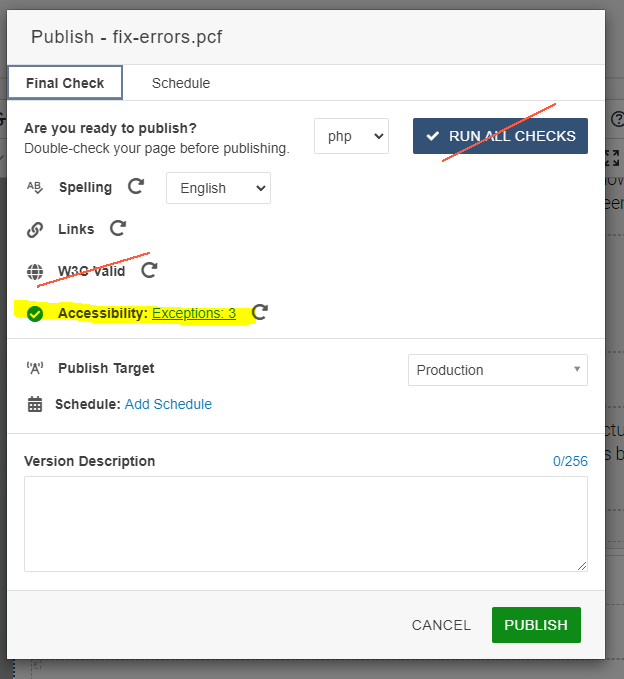Rerun the Accessibility check refresh icon
This screenshot has height=679, width=624.
[260, 313]
